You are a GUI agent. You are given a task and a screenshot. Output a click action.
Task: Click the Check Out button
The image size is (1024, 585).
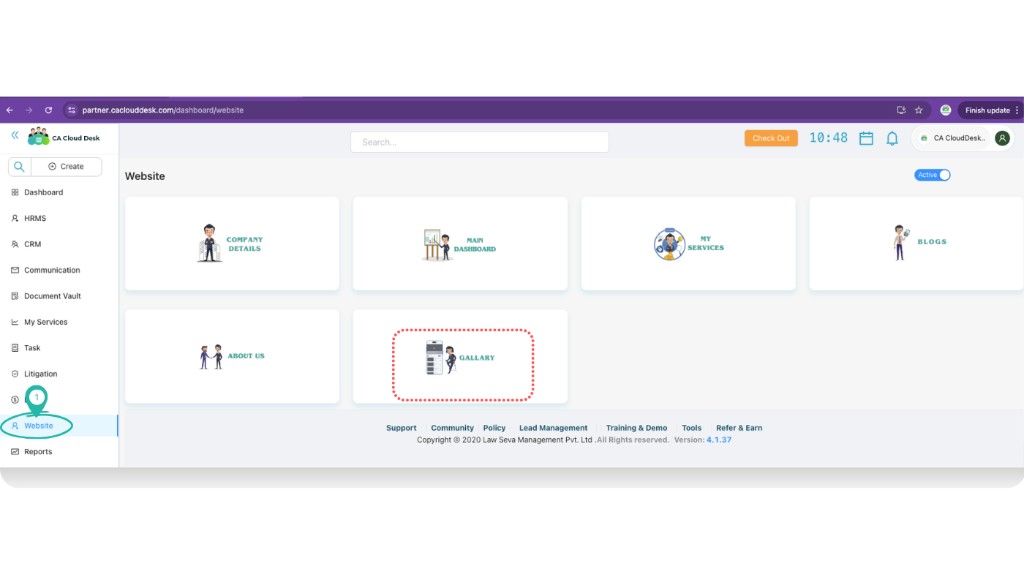(x=770, y=138)
